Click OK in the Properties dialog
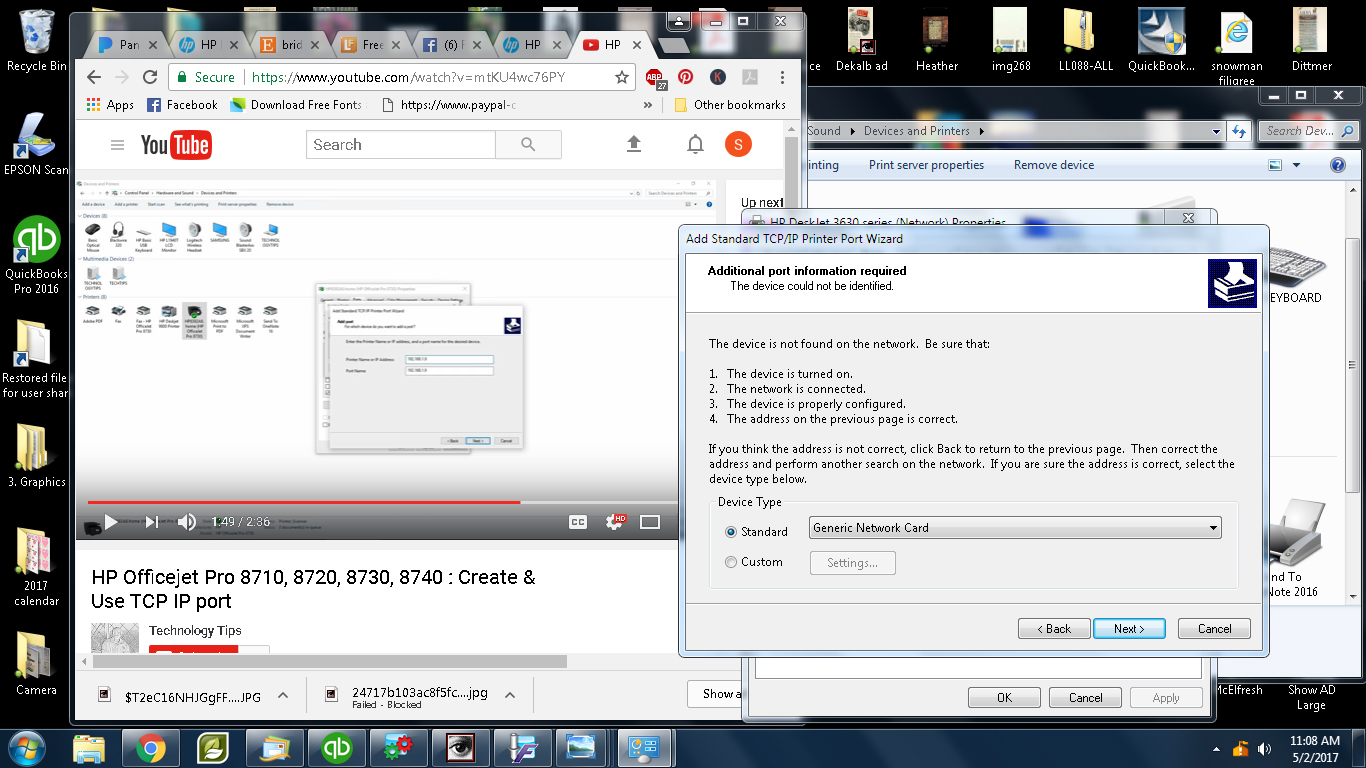1366x768 pixels. 1005,698
